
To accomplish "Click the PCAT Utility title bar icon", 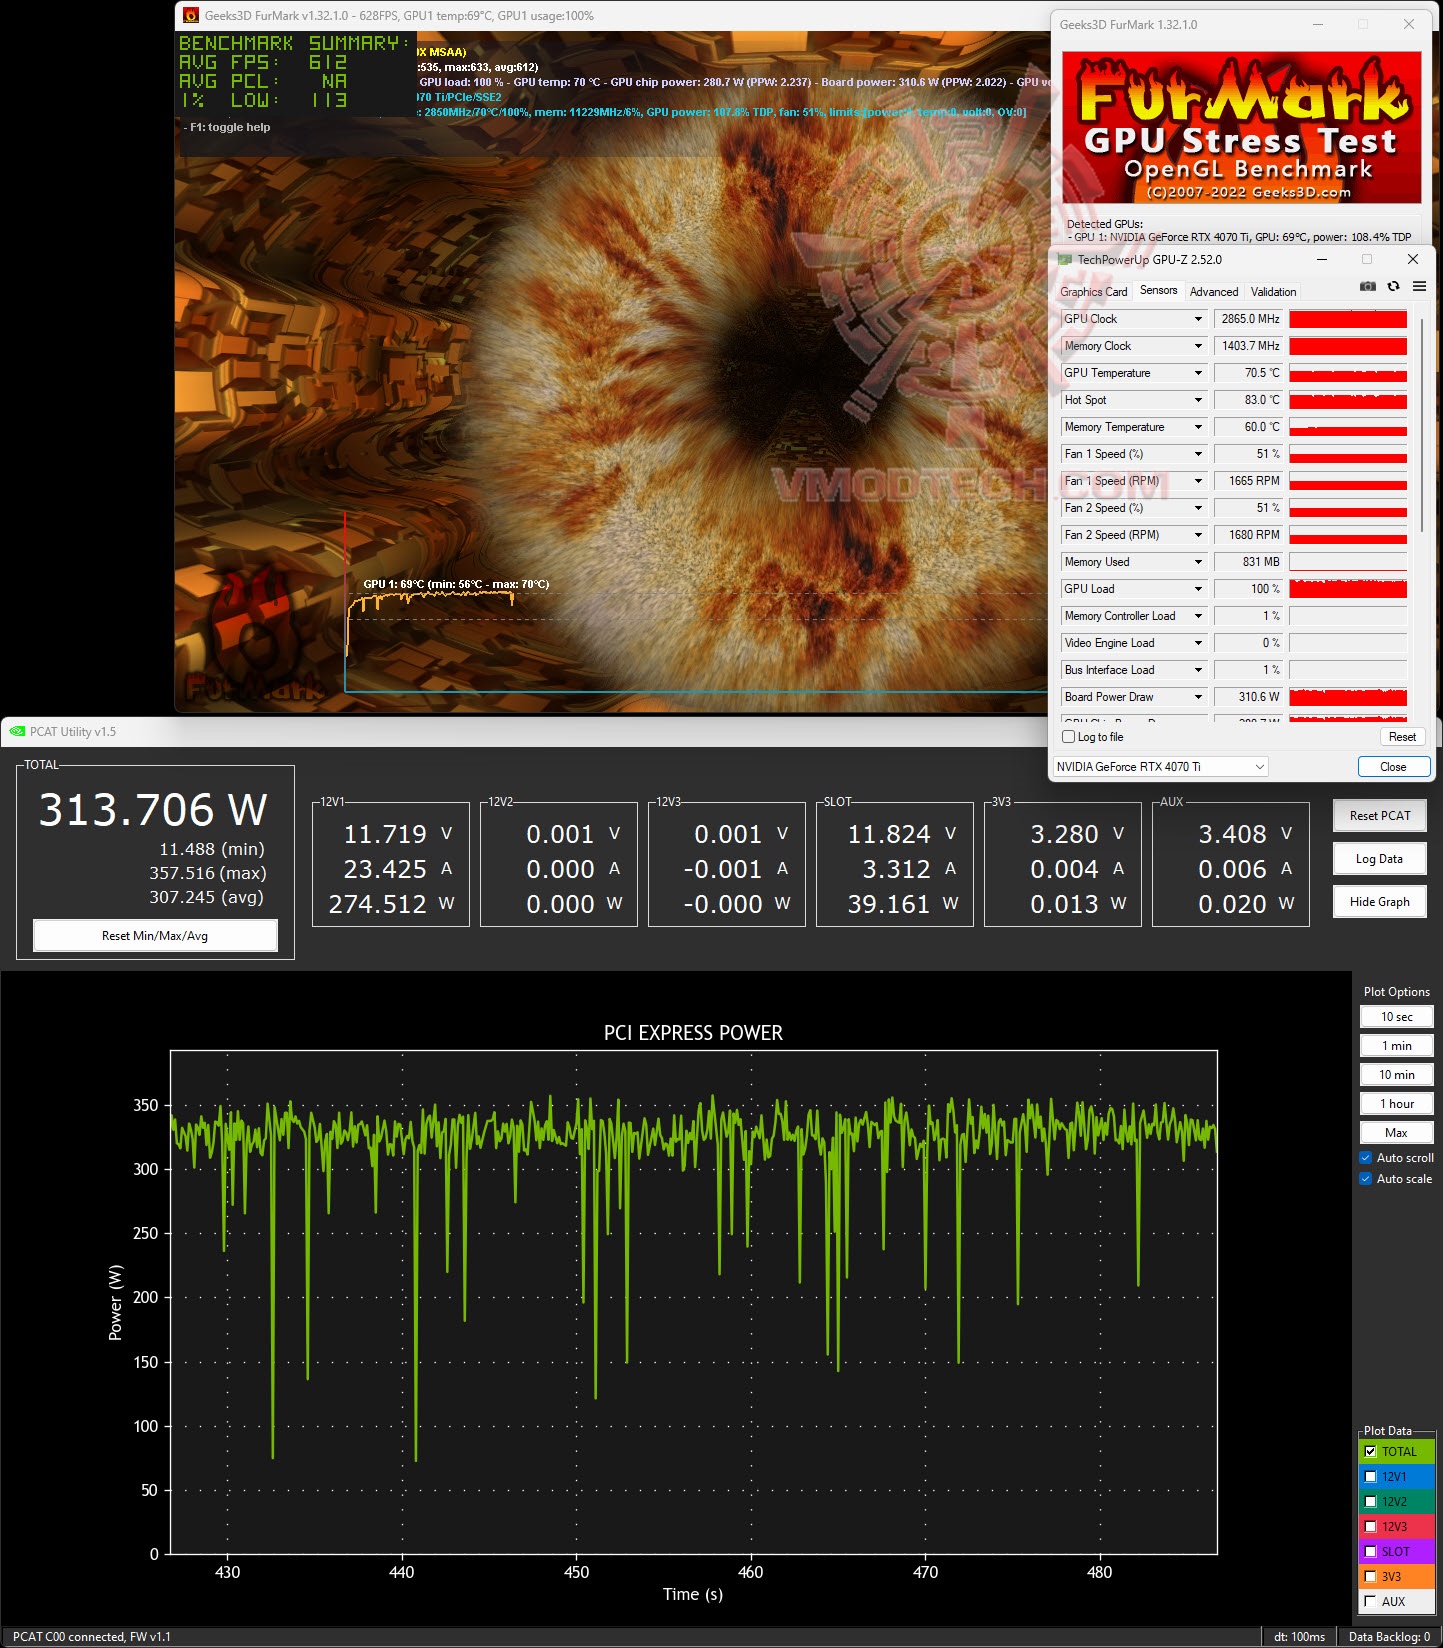I will click(17, 731).
